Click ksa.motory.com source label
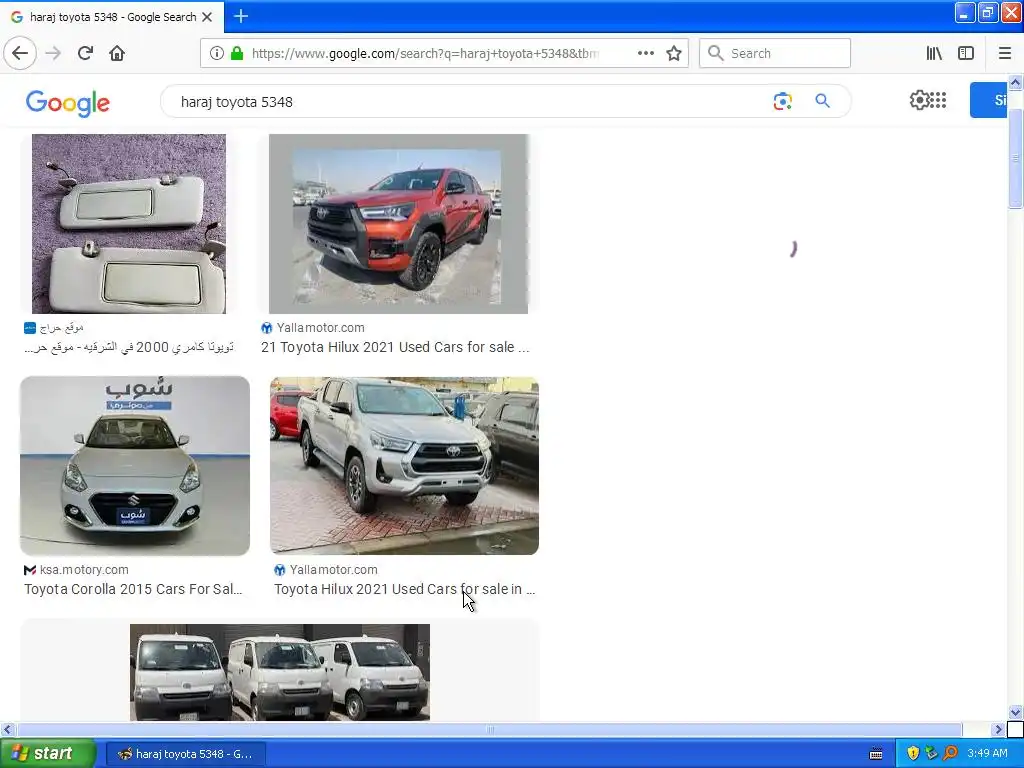 [84, 570]
